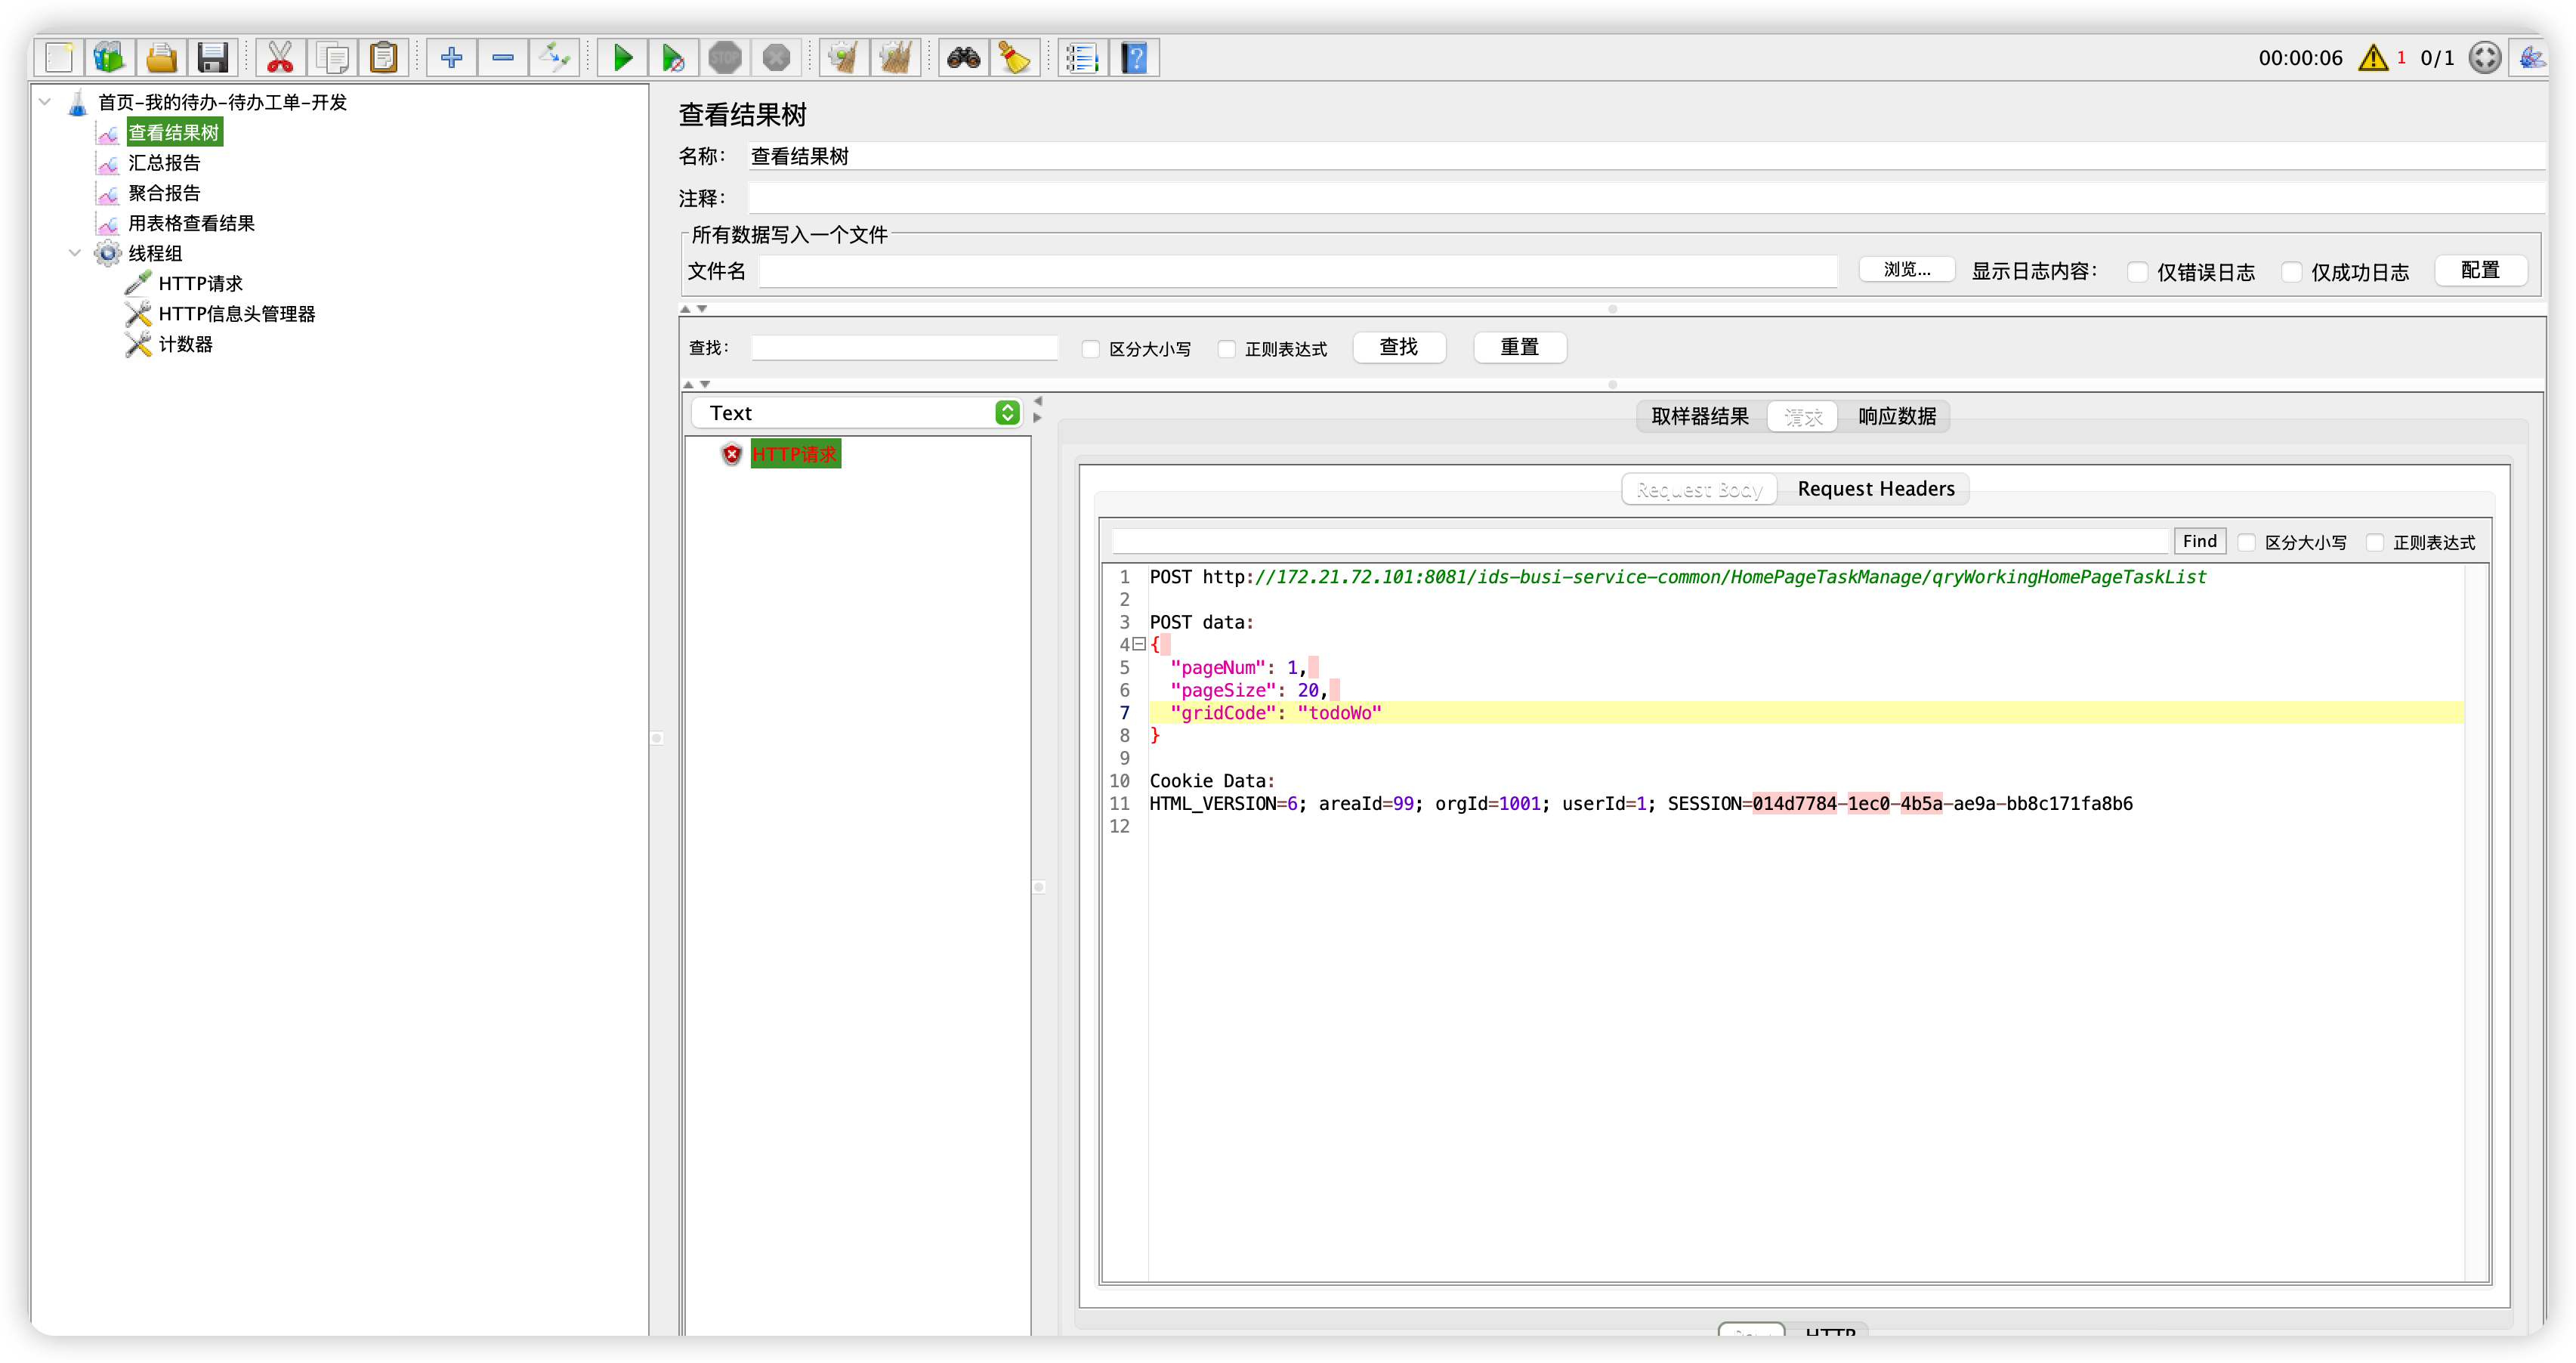Enable 仅错误日志 checkbox

pyautogui.click(x=2137, y=272)
